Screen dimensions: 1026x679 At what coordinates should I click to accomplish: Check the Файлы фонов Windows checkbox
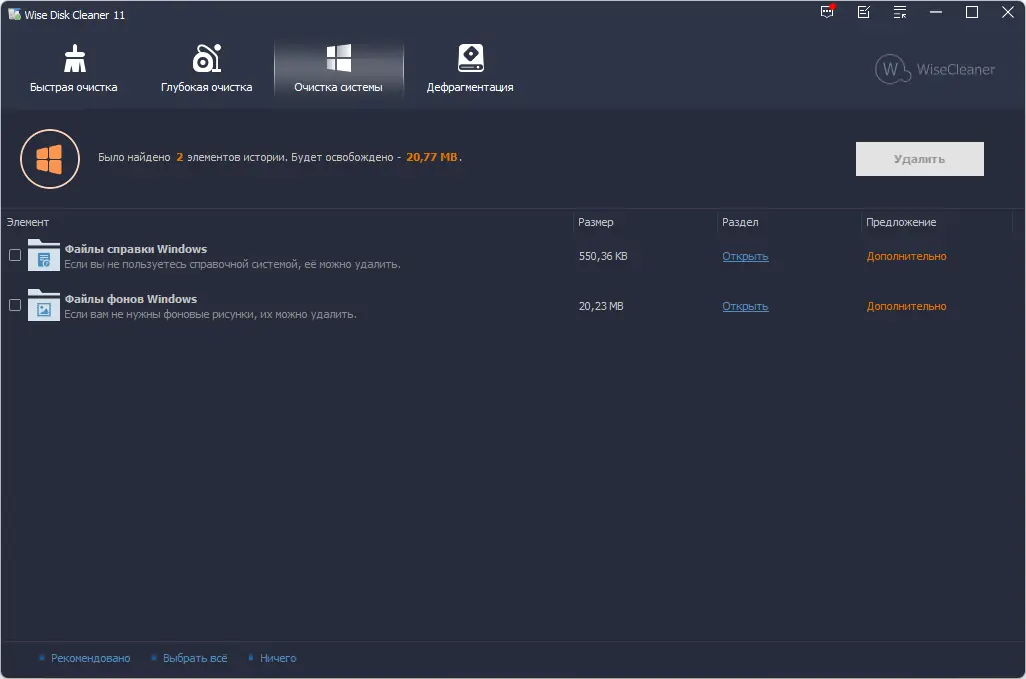coord(15,305)
